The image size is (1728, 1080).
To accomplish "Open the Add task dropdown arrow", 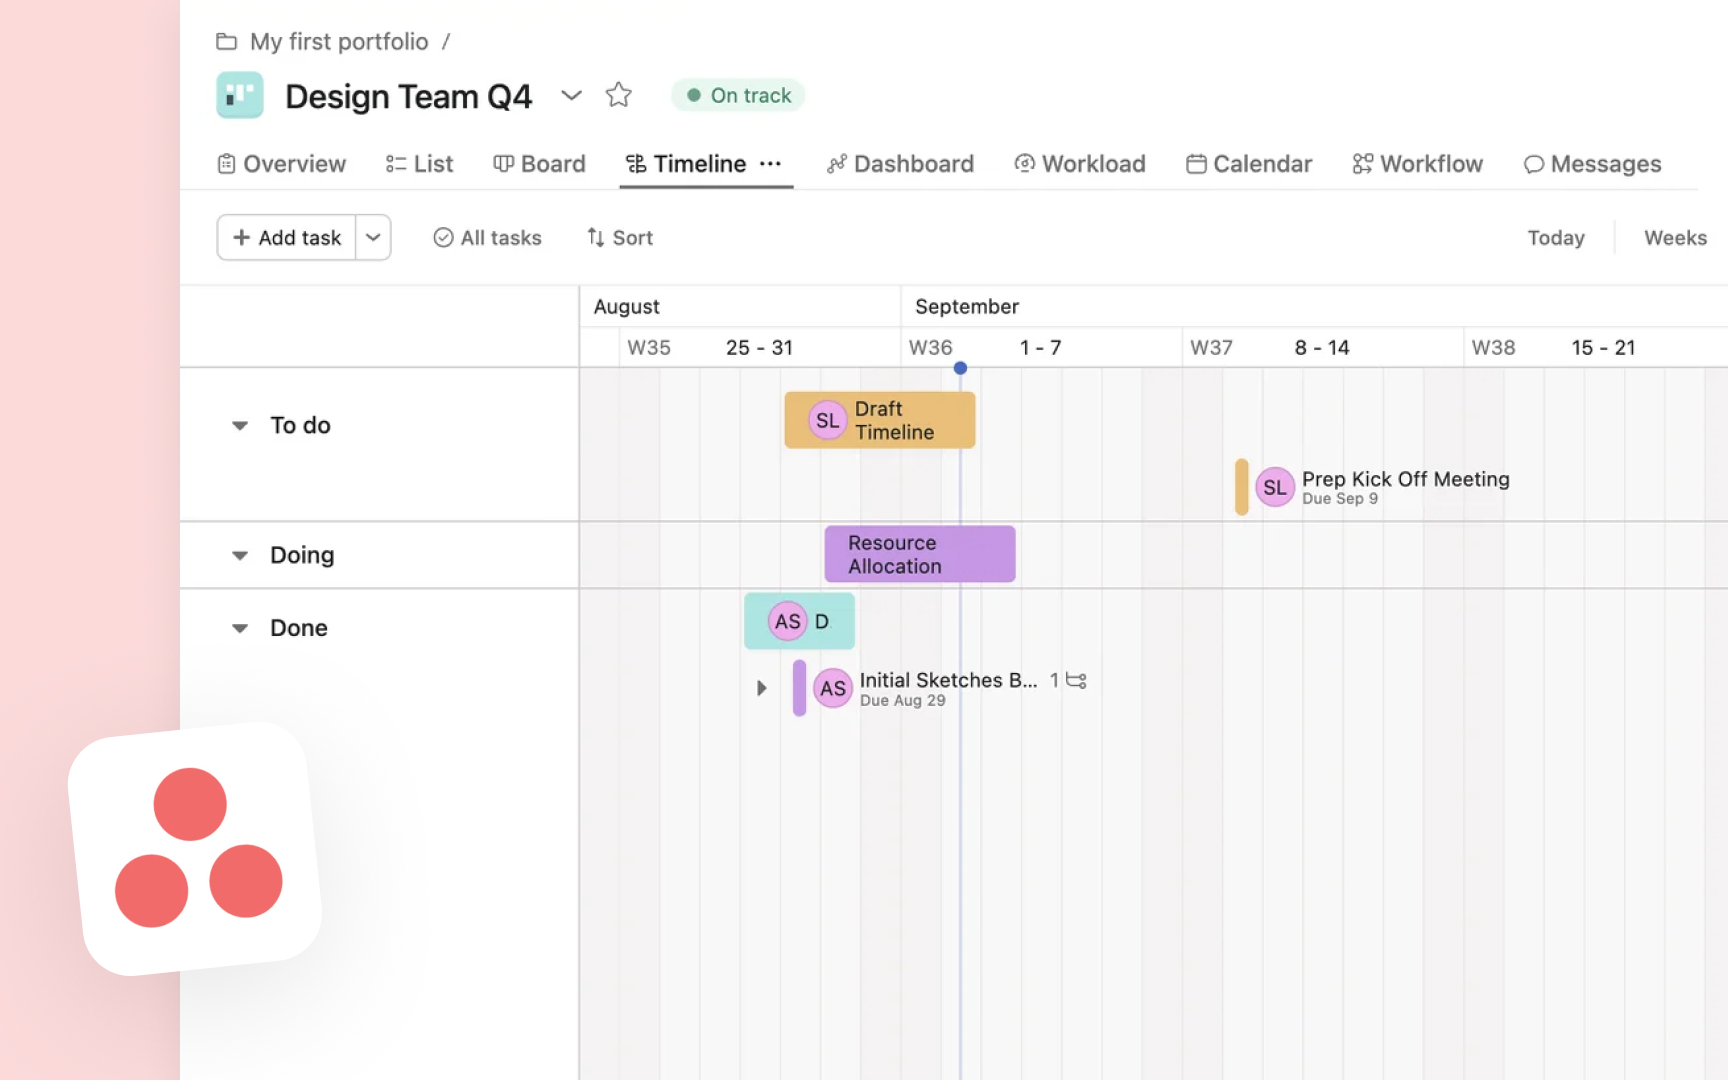I will pyautogui.click(x=373, y=237).
